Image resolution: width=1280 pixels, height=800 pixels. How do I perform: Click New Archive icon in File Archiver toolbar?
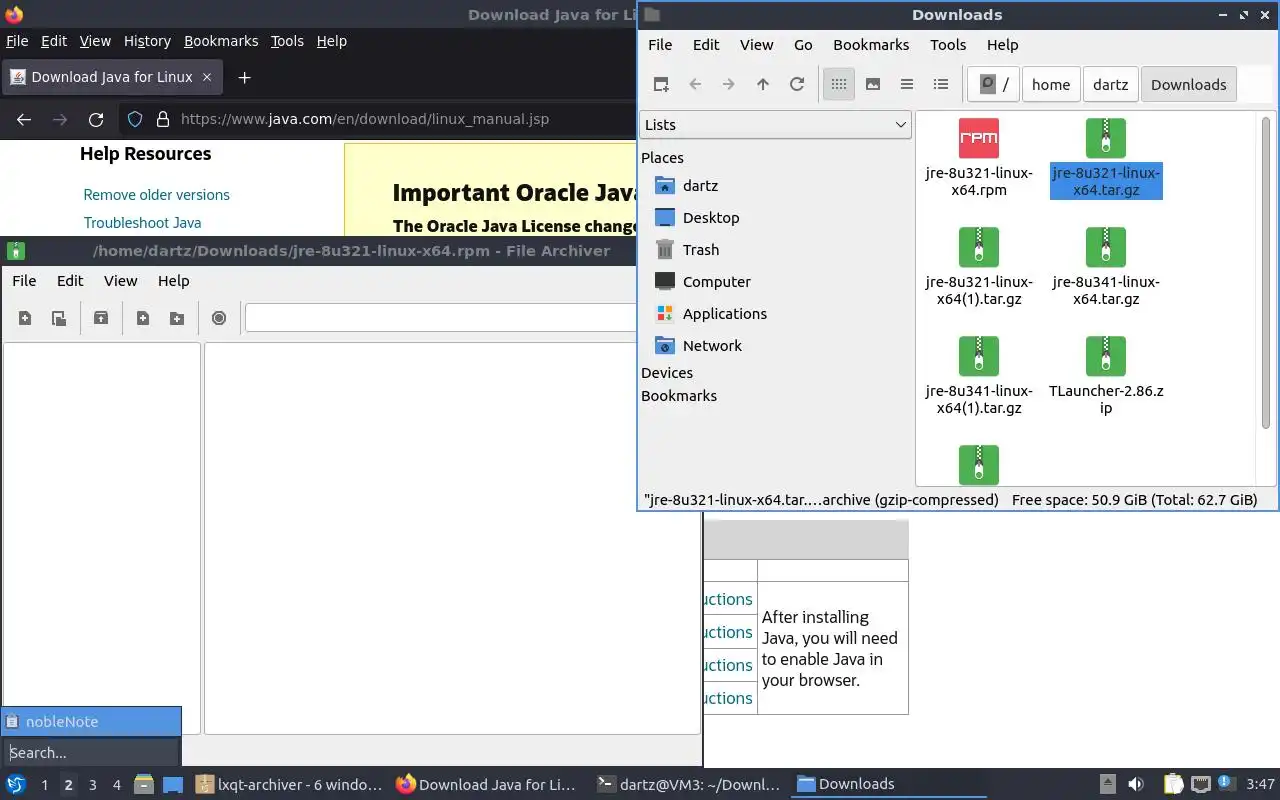pyautogui.click(x=25, y=318)
